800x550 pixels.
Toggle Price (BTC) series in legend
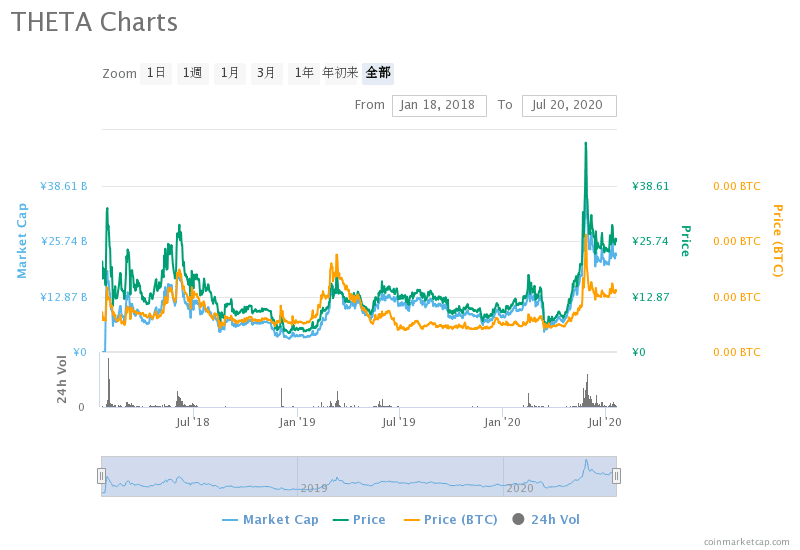(x=451, y=520)
